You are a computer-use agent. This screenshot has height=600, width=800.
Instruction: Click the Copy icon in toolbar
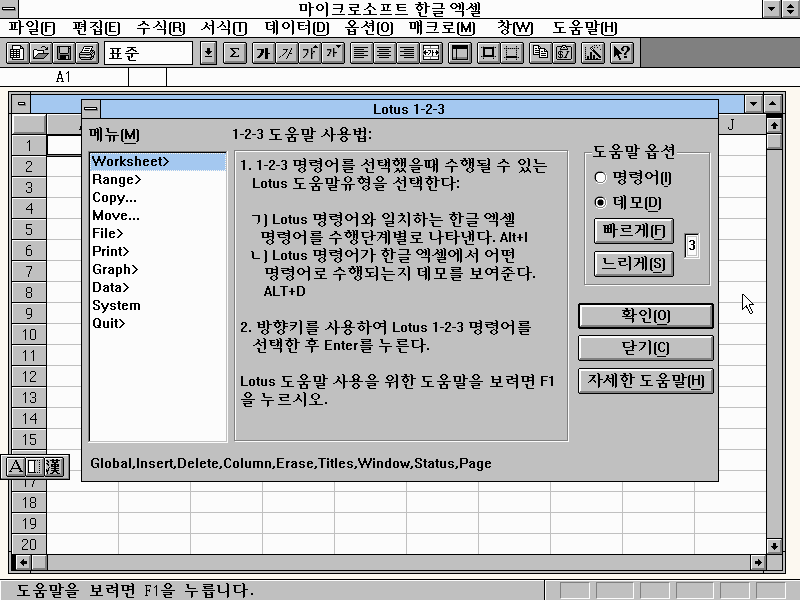point(540,53)
